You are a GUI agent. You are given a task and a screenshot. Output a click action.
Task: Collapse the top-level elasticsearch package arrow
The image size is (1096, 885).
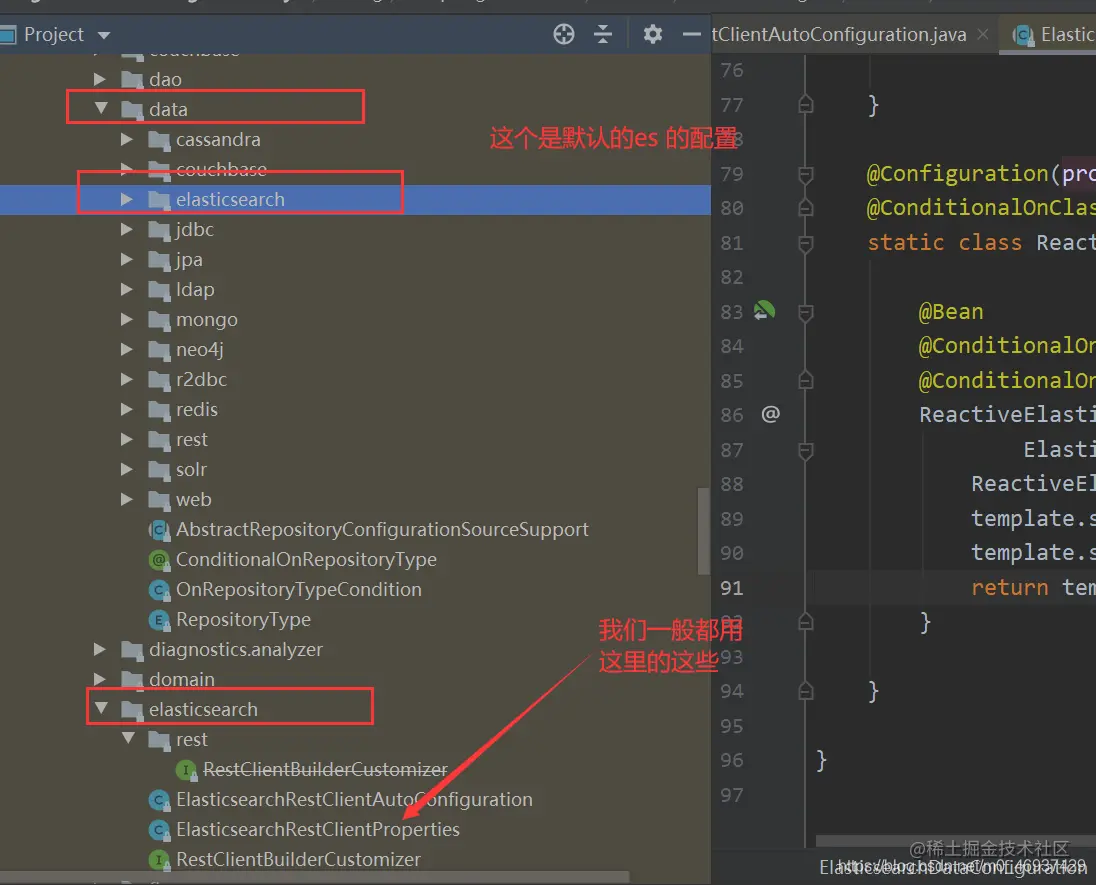101,708
